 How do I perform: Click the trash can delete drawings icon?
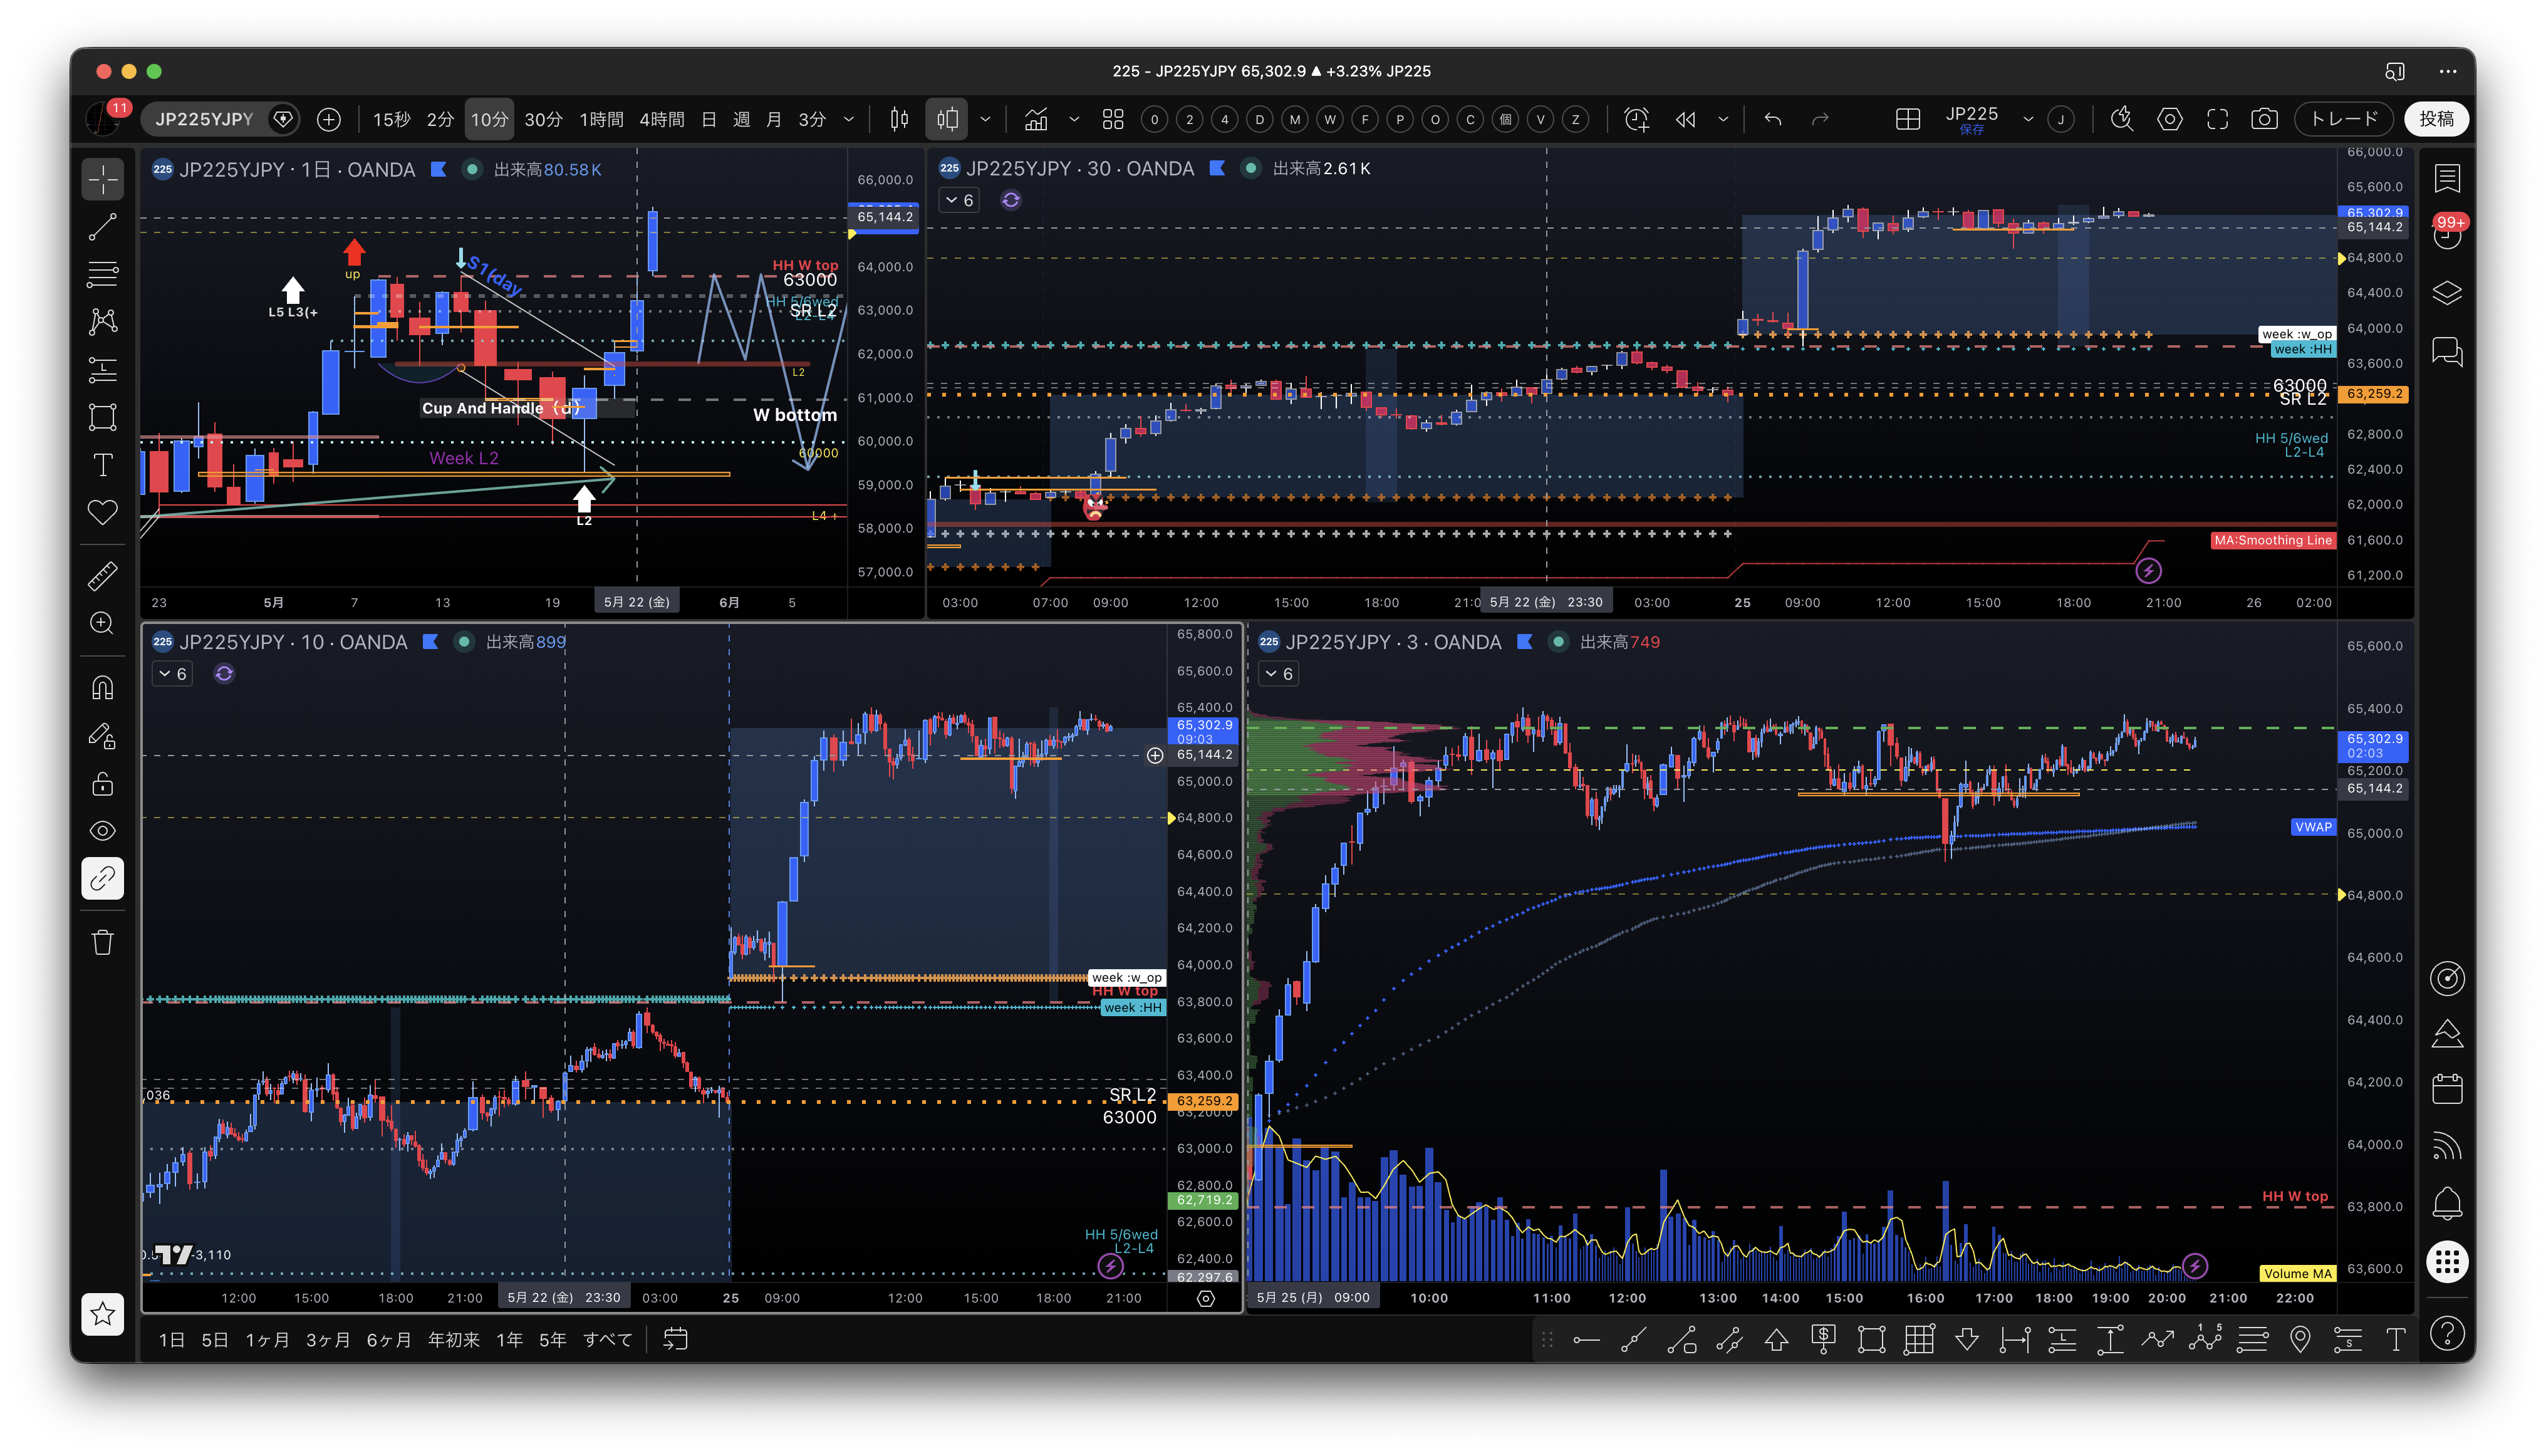pos(103,941)
